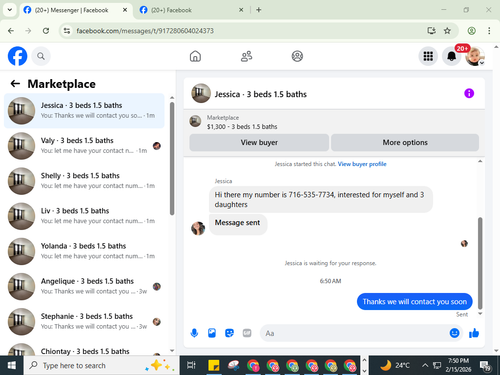Click the message thread scrollbar
Image resolution: width=500 pixels, height=375 pixels.
pyautogui.click(x=480, y=263)
